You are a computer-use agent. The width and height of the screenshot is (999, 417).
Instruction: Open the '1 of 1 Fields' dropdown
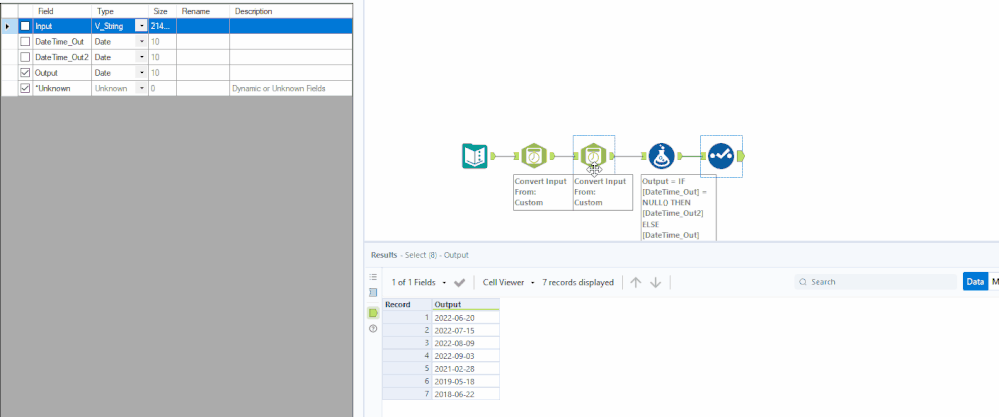419,282
